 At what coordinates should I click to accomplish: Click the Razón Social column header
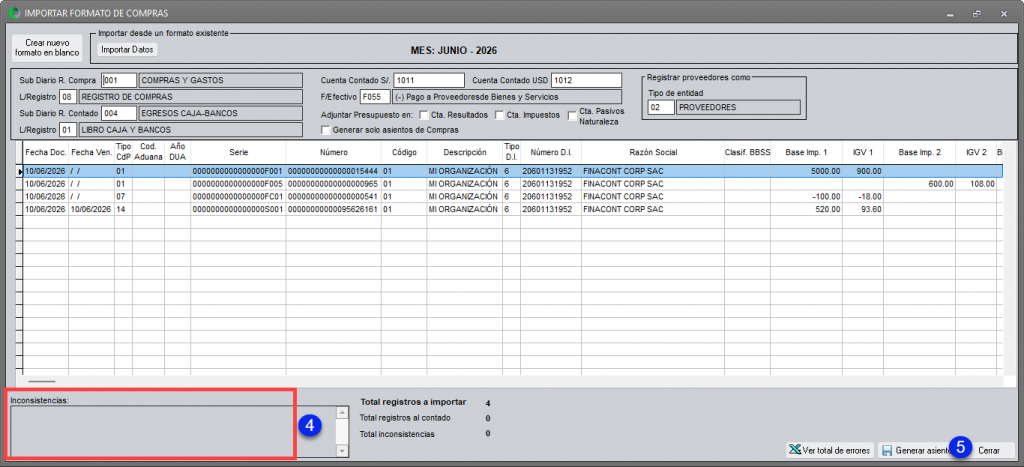653,152
